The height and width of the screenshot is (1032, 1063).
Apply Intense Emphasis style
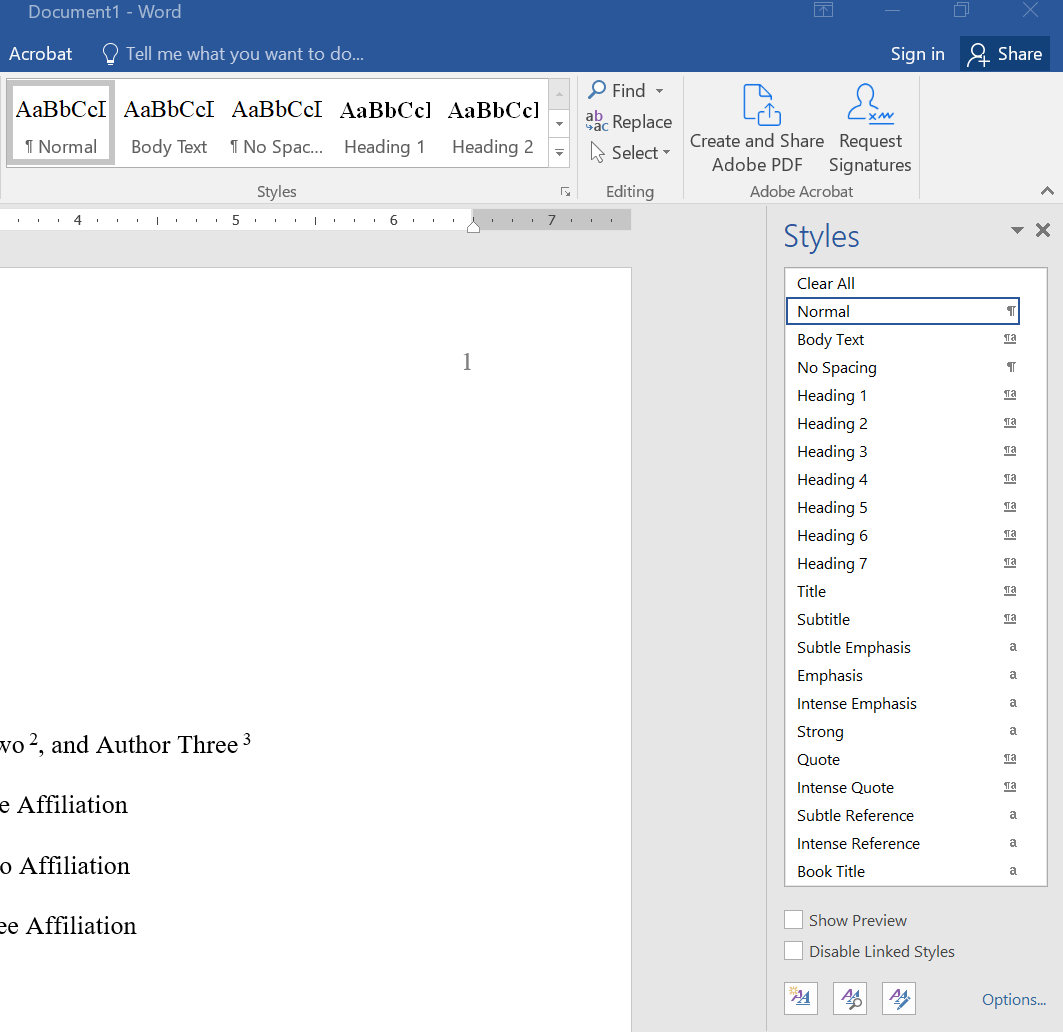pos(902,704)
